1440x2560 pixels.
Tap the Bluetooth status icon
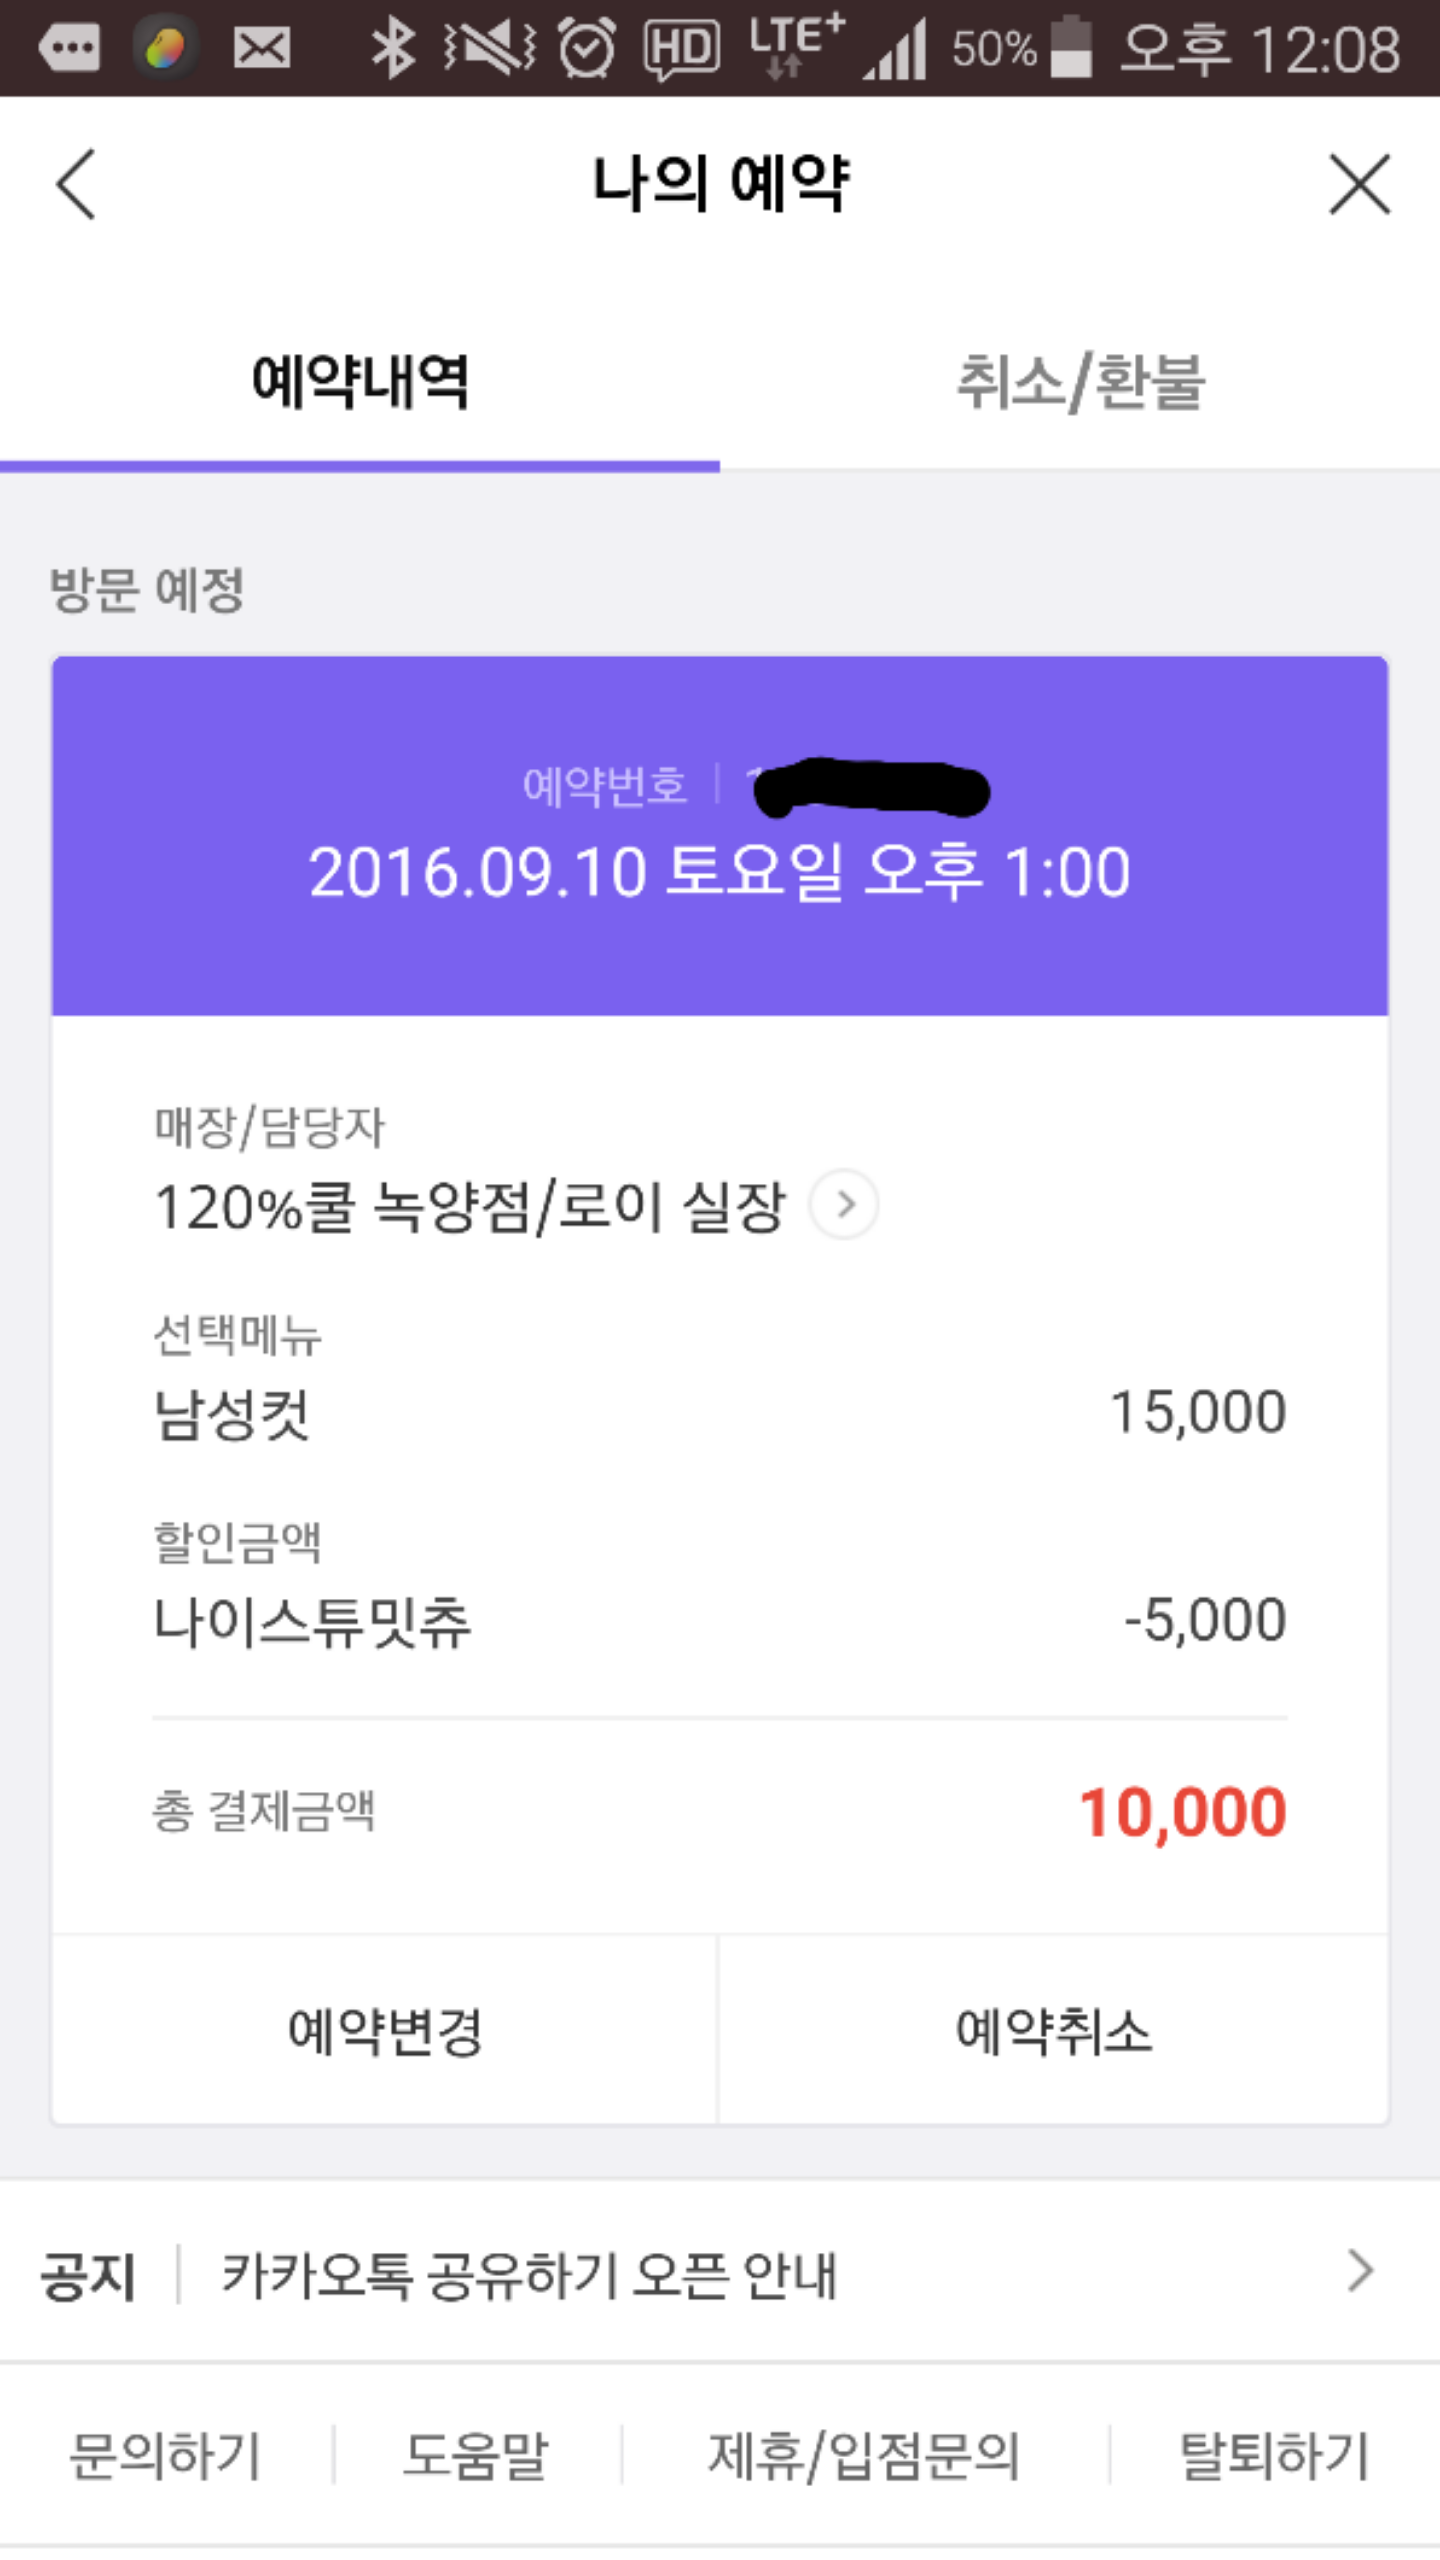(x=393, y=47)
